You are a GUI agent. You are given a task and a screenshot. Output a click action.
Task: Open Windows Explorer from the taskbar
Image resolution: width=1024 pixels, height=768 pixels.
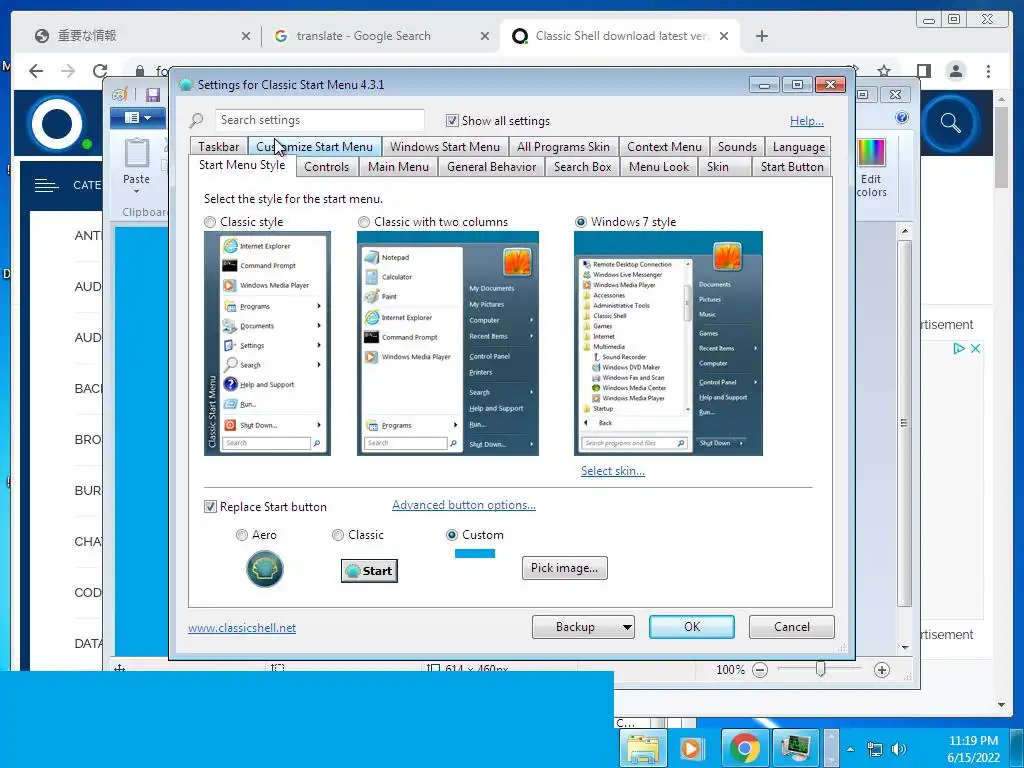[643, 748]
